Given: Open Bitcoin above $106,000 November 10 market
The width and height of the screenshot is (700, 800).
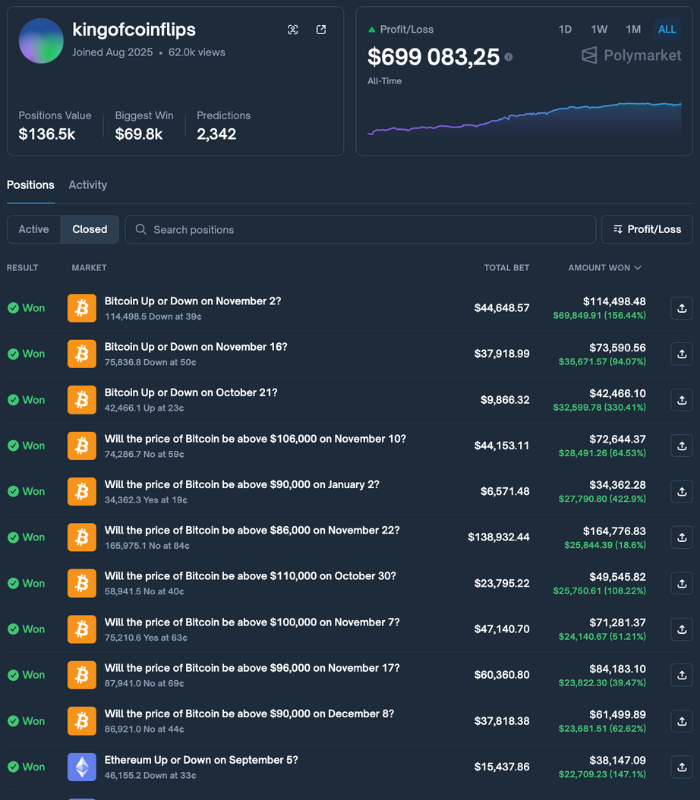Looking at the screenshot, I should [255, 439].
